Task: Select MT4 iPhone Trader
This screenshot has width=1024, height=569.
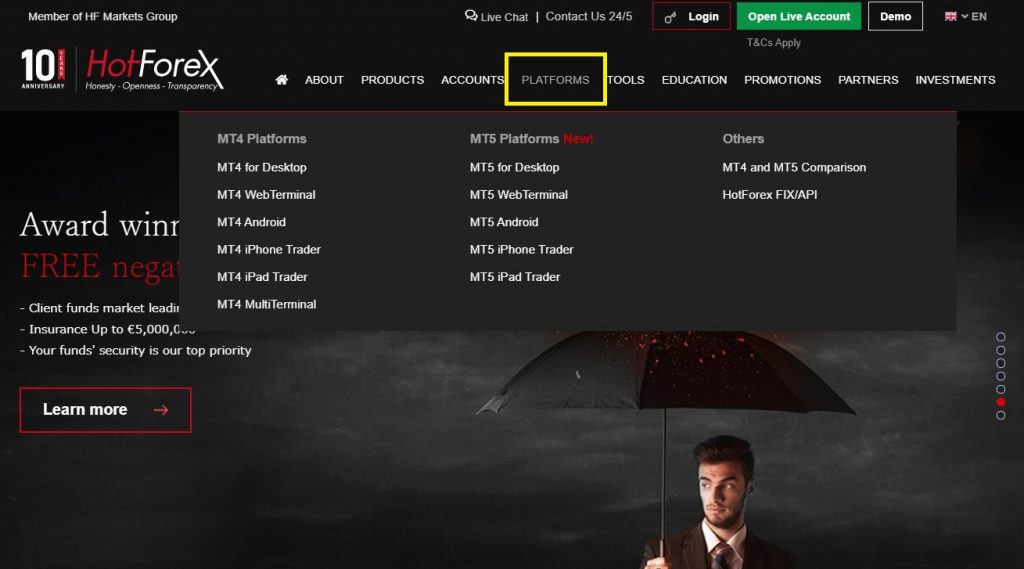Action: click(269, 250)
